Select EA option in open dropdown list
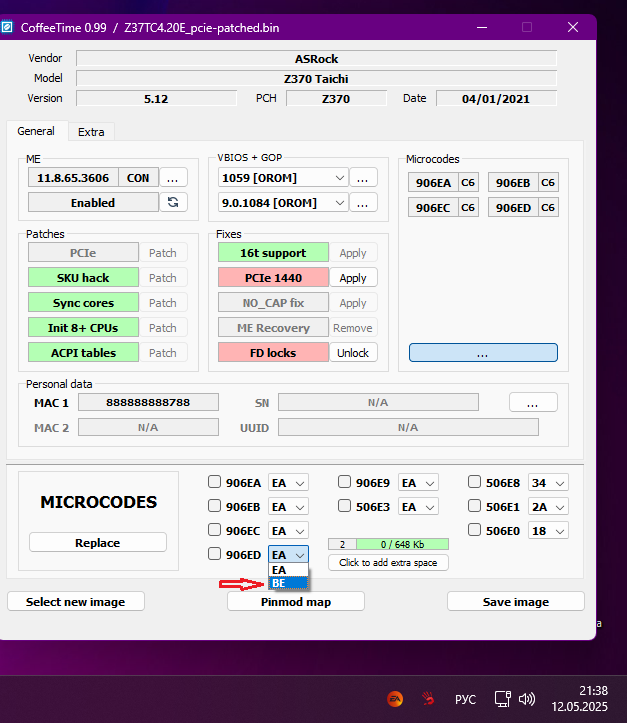Screen dimensions: 627x723 click(x=288, y=570)
